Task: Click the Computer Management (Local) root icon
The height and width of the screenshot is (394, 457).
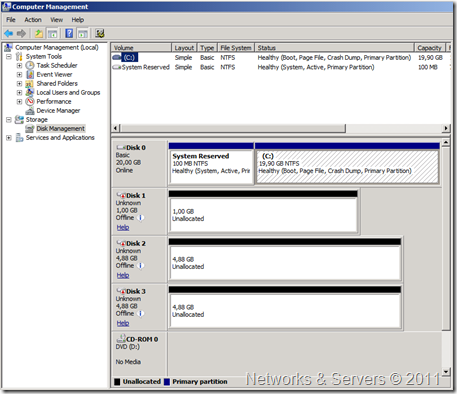Action: click(9, 47)
